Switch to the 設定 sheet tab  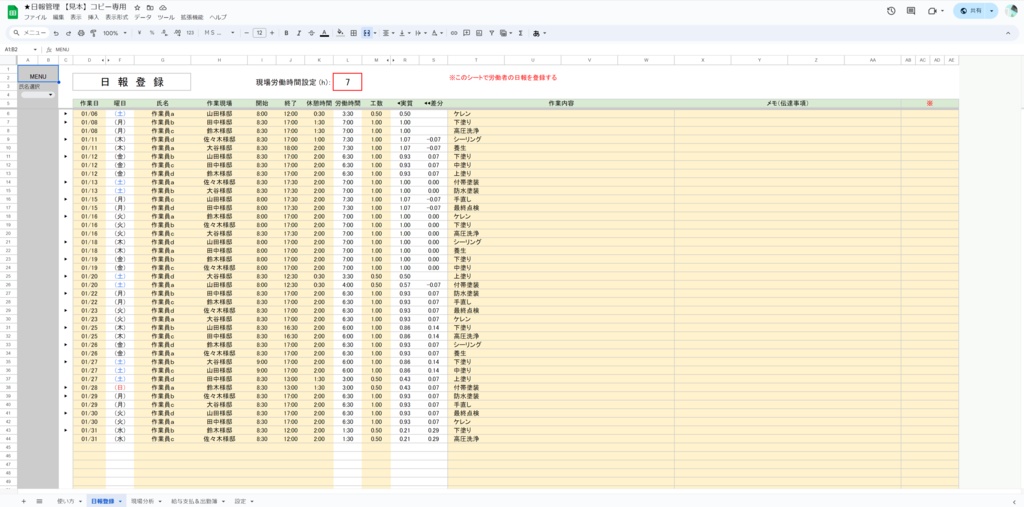click(240, 501)
